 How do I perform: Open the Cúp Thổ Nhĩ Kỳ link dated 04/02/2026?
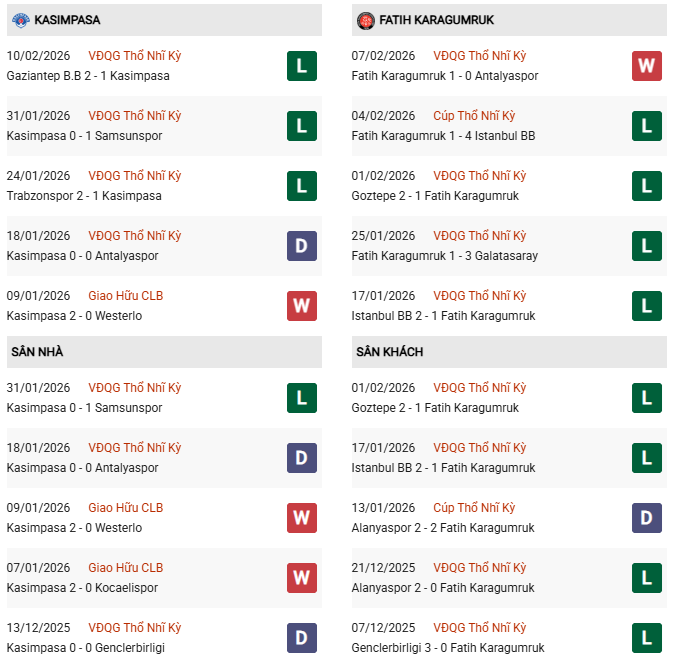(x=474, y=116)
